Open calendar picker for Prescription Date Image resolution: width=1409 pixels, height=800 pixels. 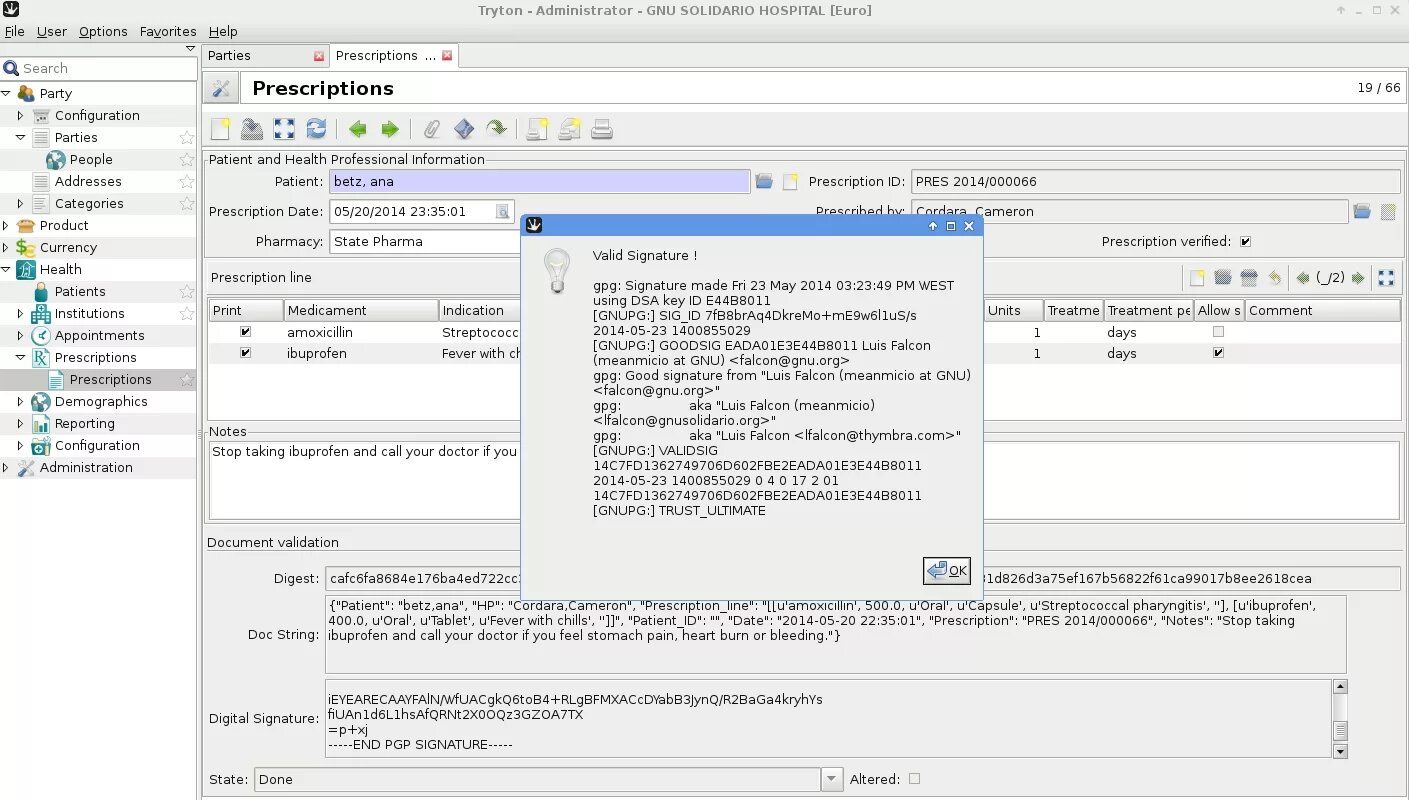coord(503,211)
